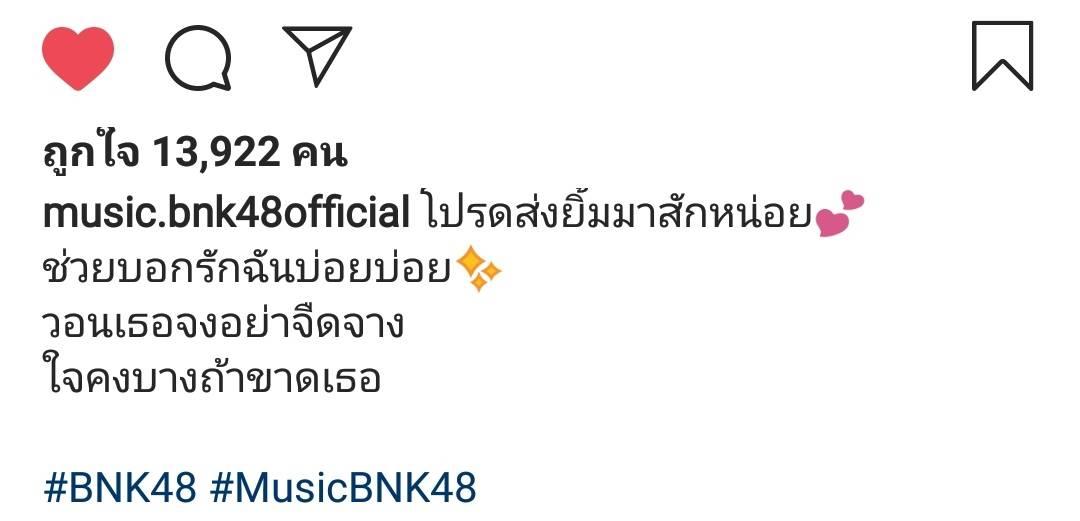Tap the larger pink heart emoji
Viewport: 1080px width, 521px height.
(x=832, y=223)
